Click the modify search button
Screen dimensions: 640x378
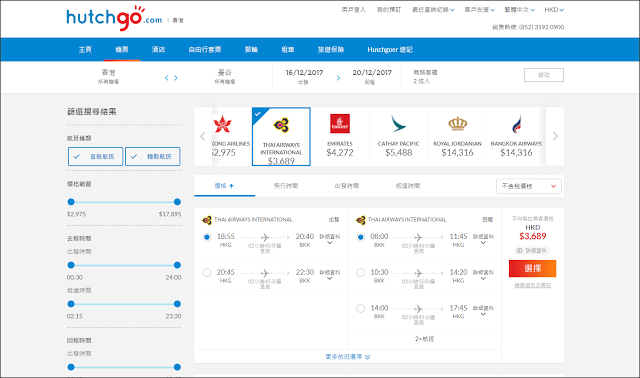click(544, 75)
